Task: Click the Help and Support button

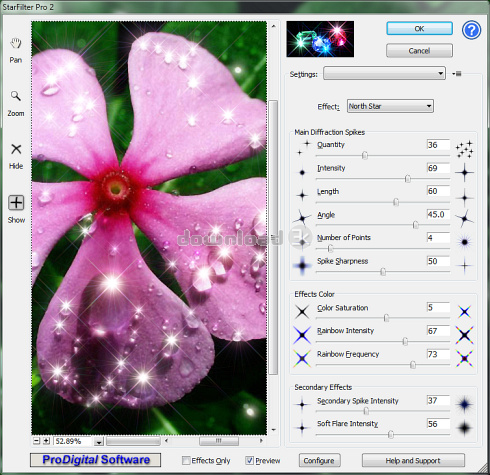Action: [x=413, y=460]
